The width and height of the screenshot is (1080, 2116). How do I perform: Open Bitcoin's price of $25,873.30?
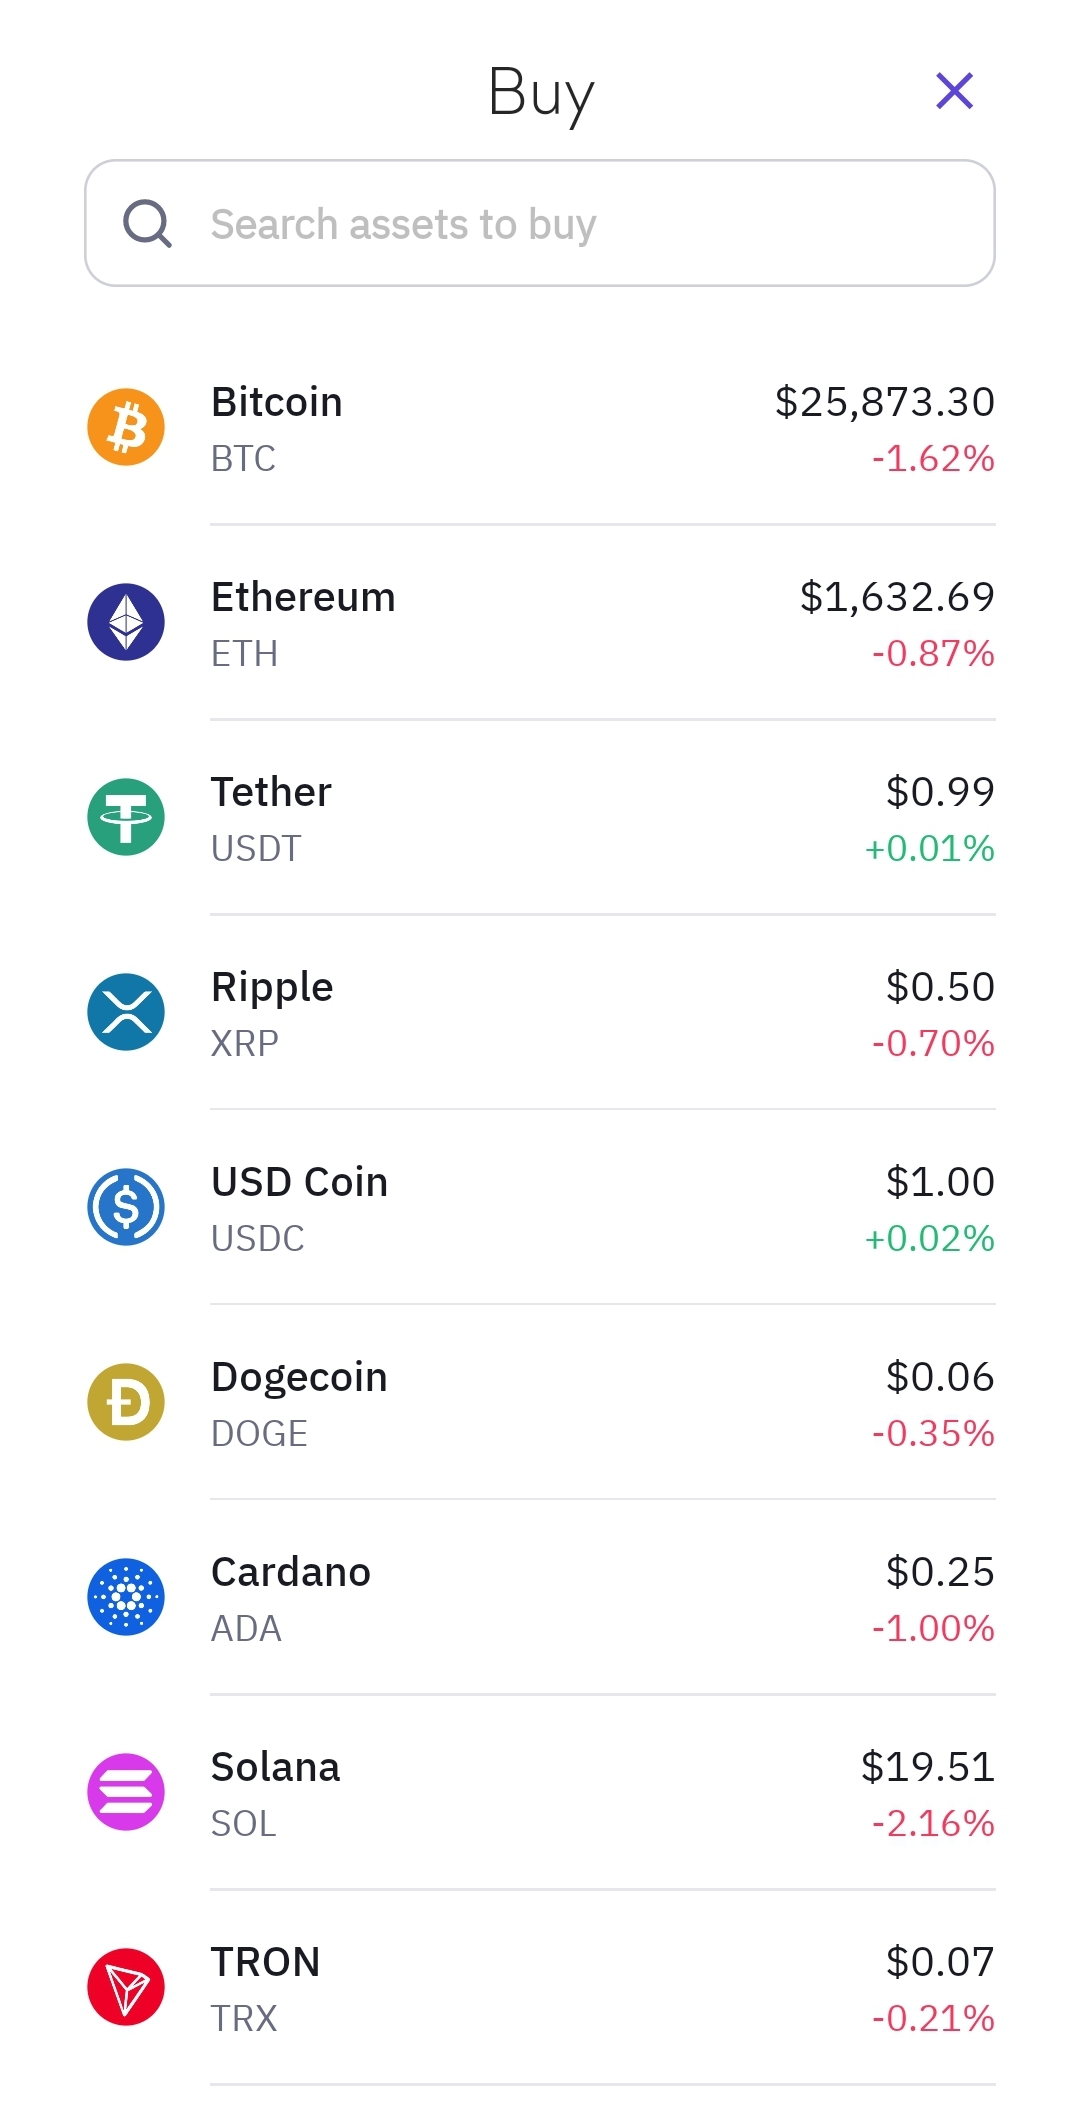[x=884, y=402]
